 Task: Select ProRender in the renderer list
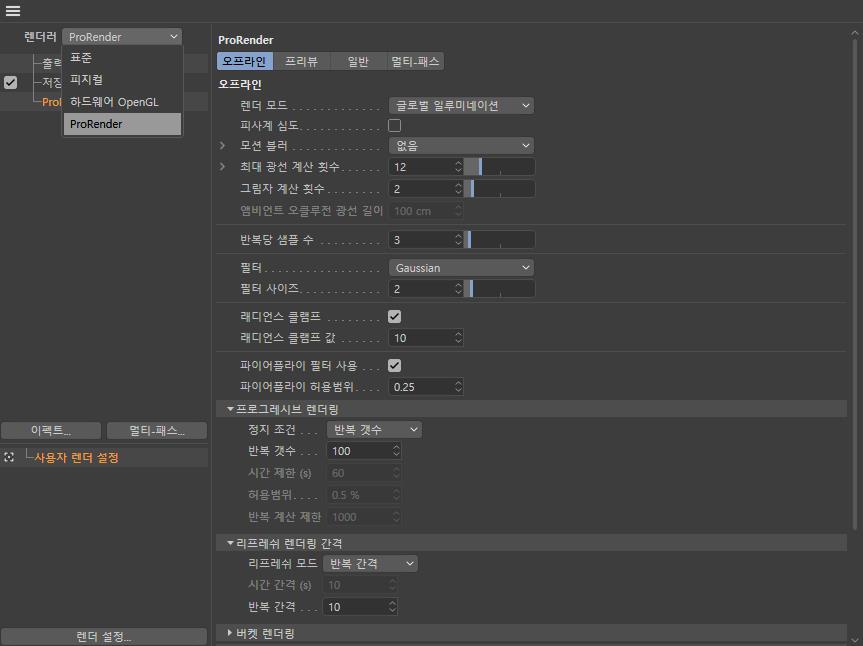[x=122, y=124]
